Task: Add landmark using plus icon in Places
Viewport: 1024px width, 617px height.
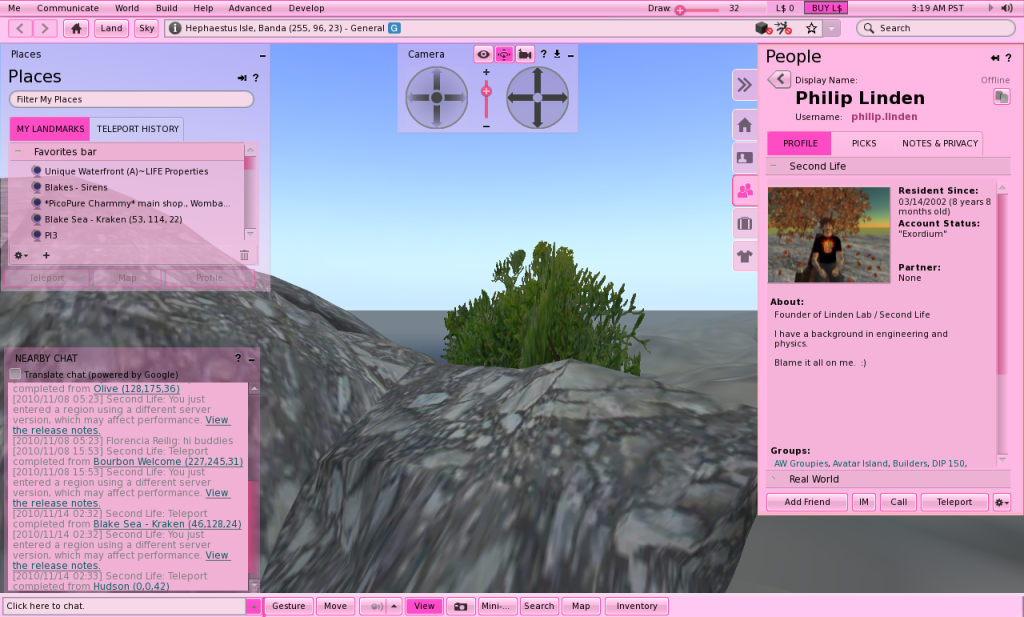Action: tap(46, 255)
